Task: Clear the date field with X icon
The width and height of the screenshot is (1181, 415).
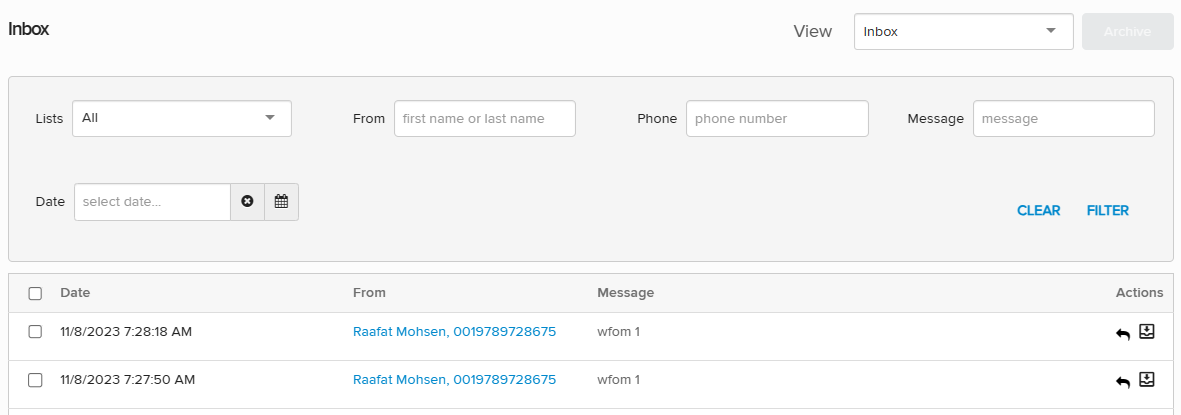Action: 247,202
